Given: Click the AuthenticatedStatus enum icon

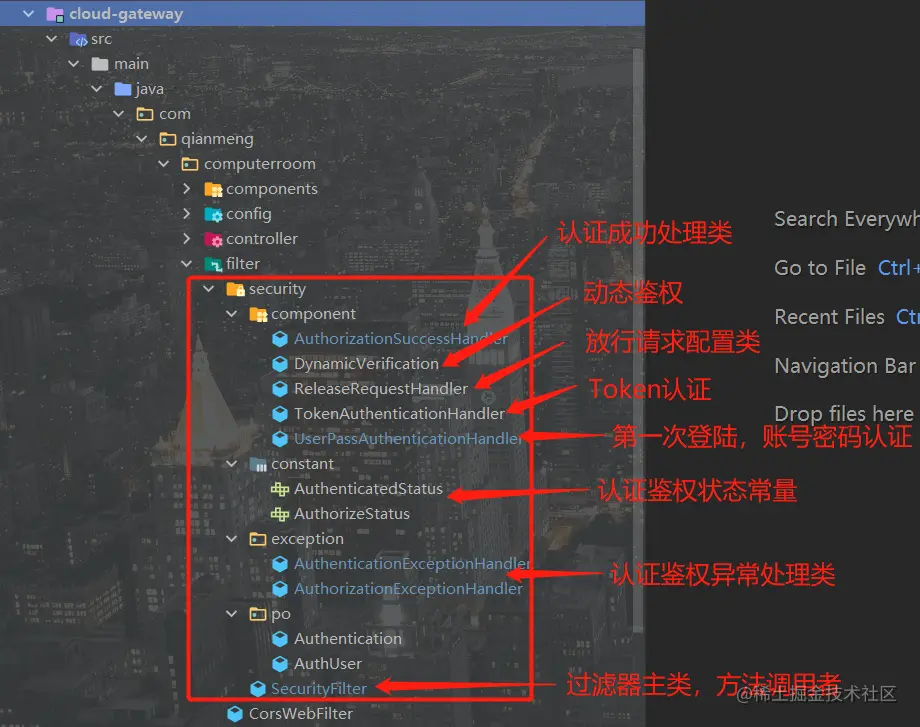Looking at the screenshot, I should click(x=280, y=489).
